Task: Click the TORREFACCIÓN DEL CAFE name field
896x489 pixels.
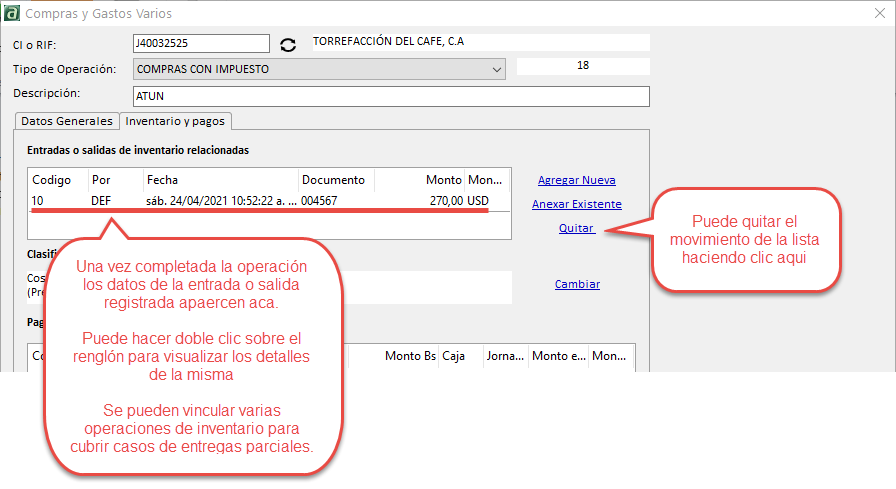Action: [480, 43]
